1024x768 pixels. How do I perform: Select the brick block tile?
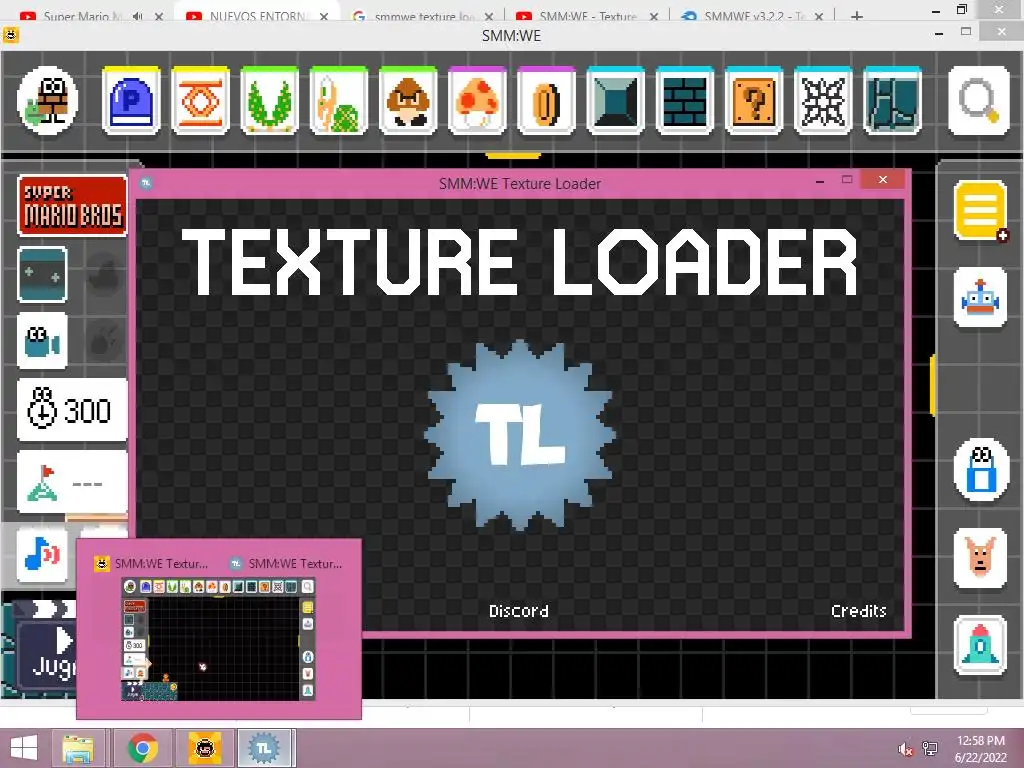[x=685, y=101]
